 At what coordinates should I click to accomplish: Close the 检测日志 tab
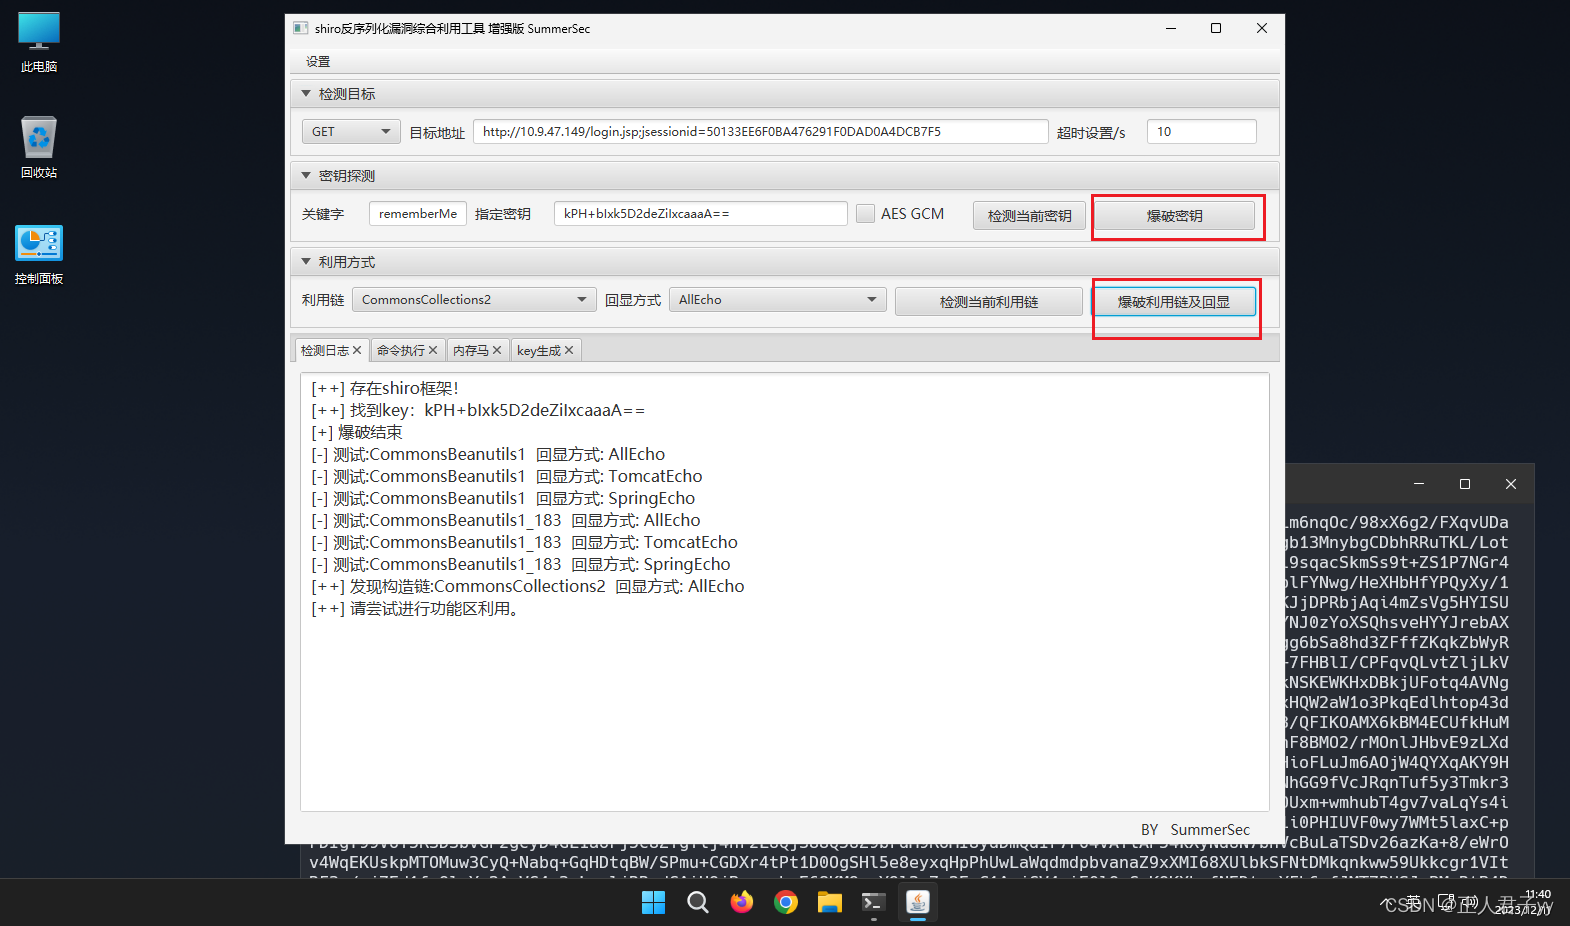coord(357,350)
